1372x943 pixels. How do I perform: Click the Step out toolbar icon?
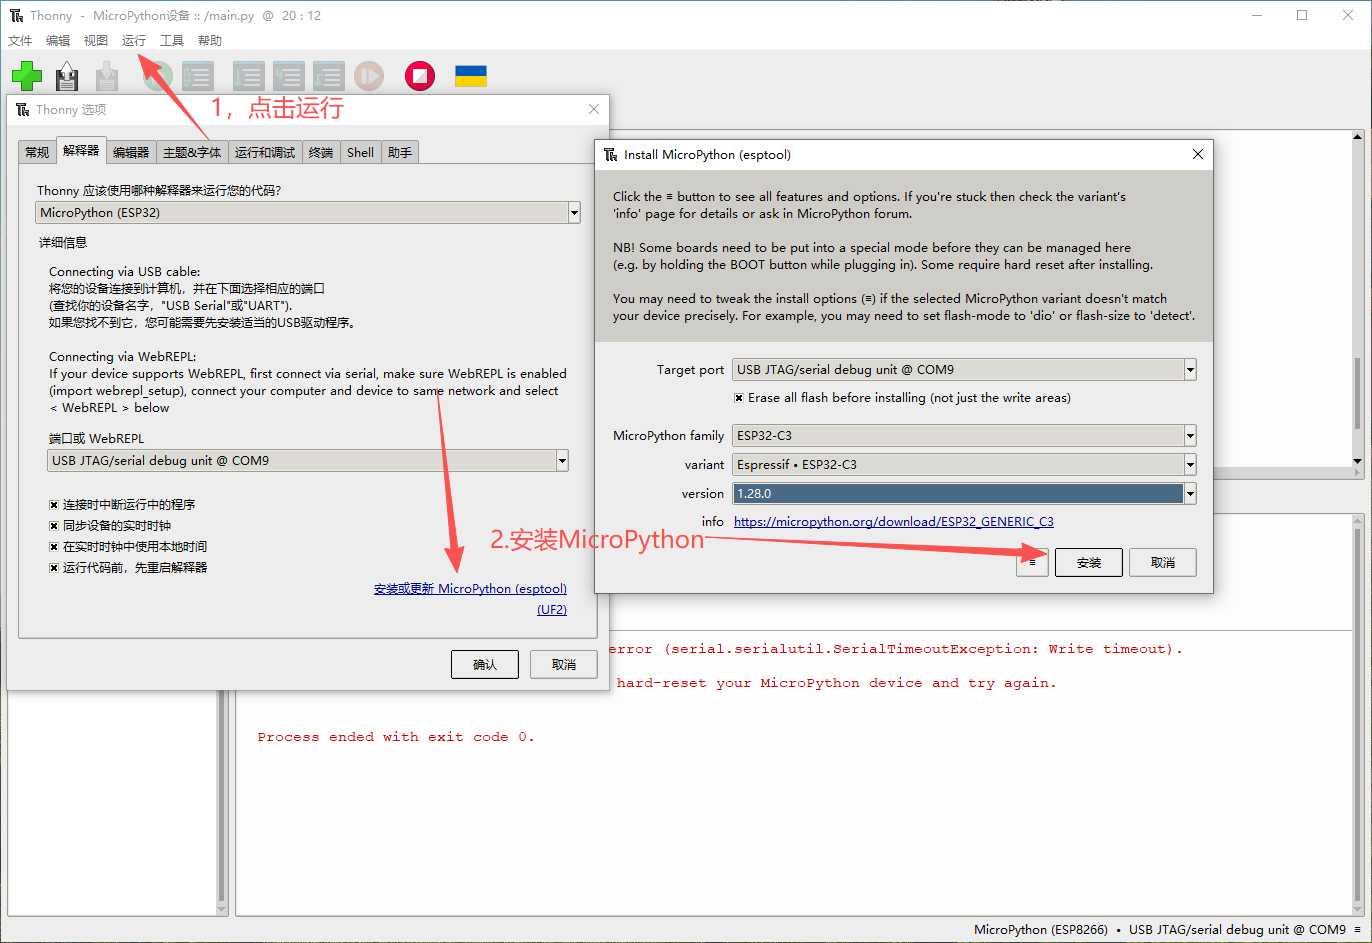tap(328, 76)
